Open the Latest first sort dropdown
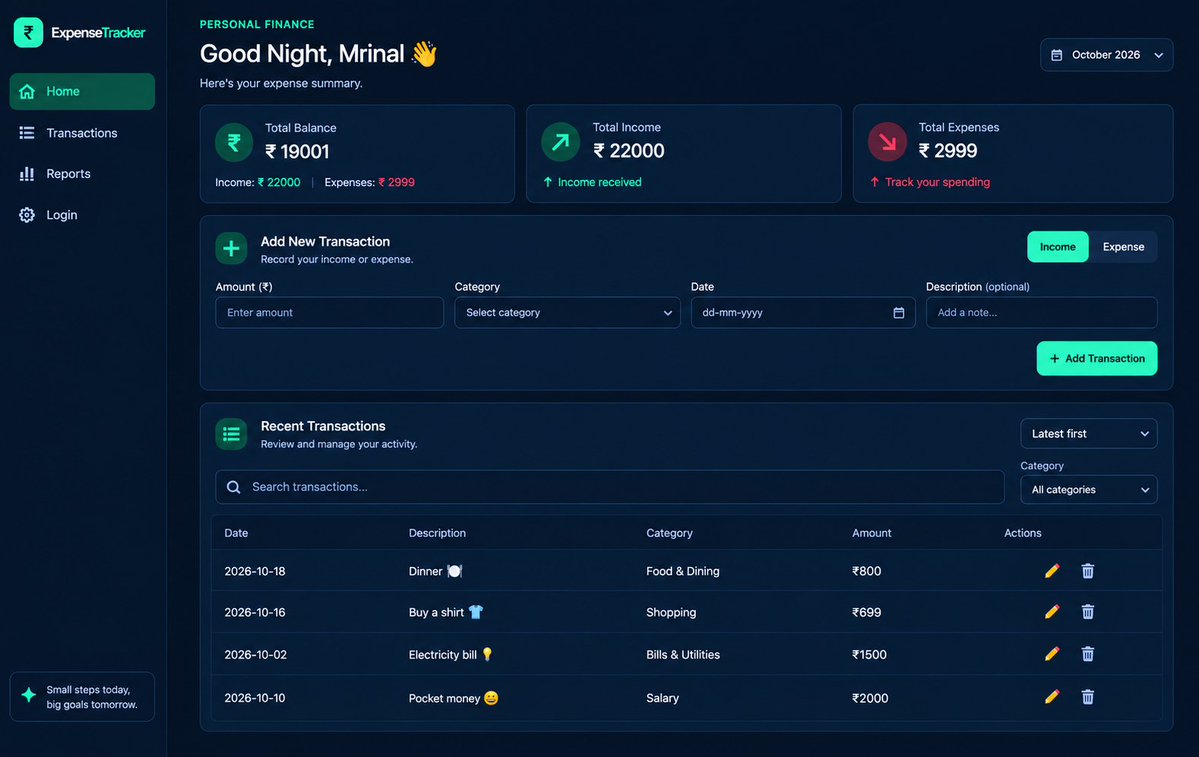The width and height of the screenshot is (1199, 757). pos(1089,434)
